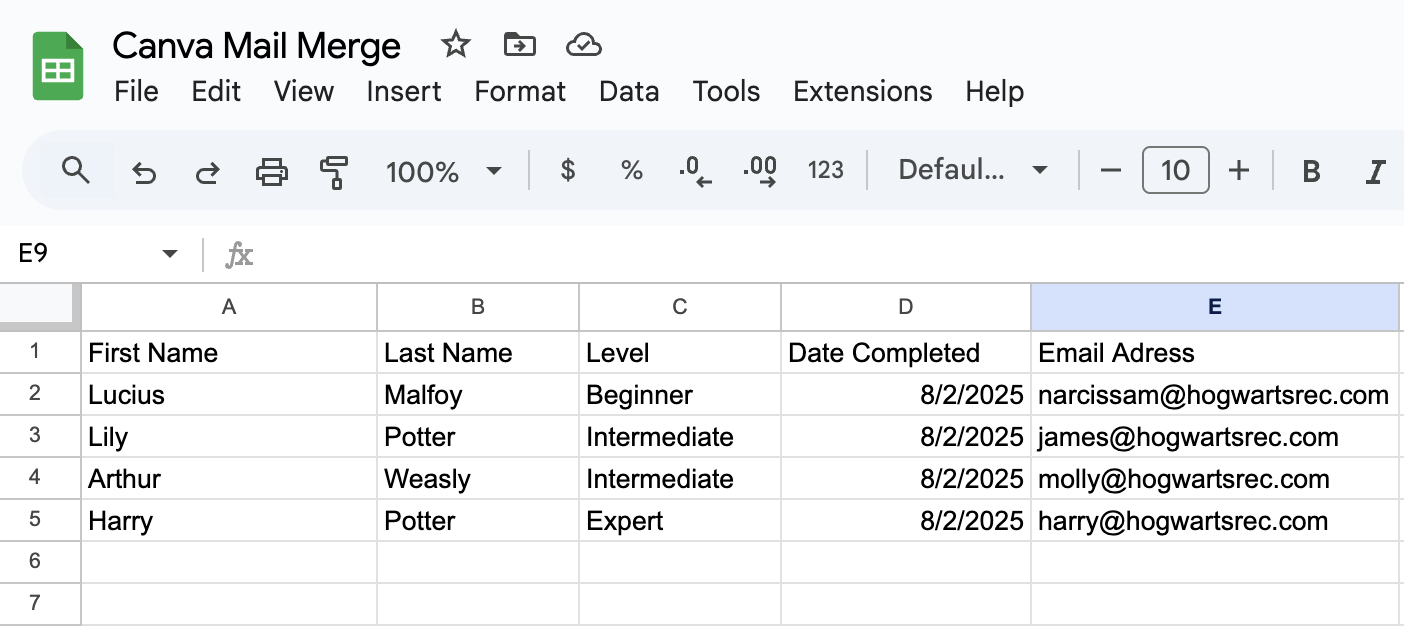Screen dimensions: 1404x626
Task: Select the paint format roller tool
Action: pos(333,172)
